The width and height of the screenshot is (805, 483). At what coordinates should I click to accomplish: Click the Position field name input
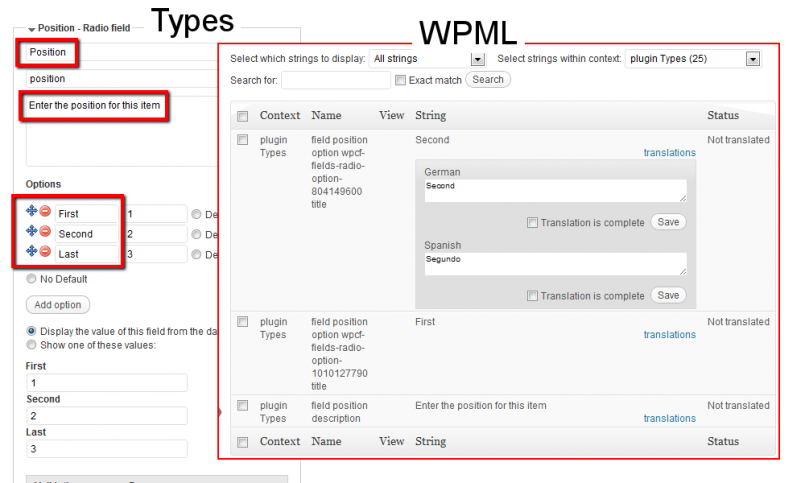point(122,52)
